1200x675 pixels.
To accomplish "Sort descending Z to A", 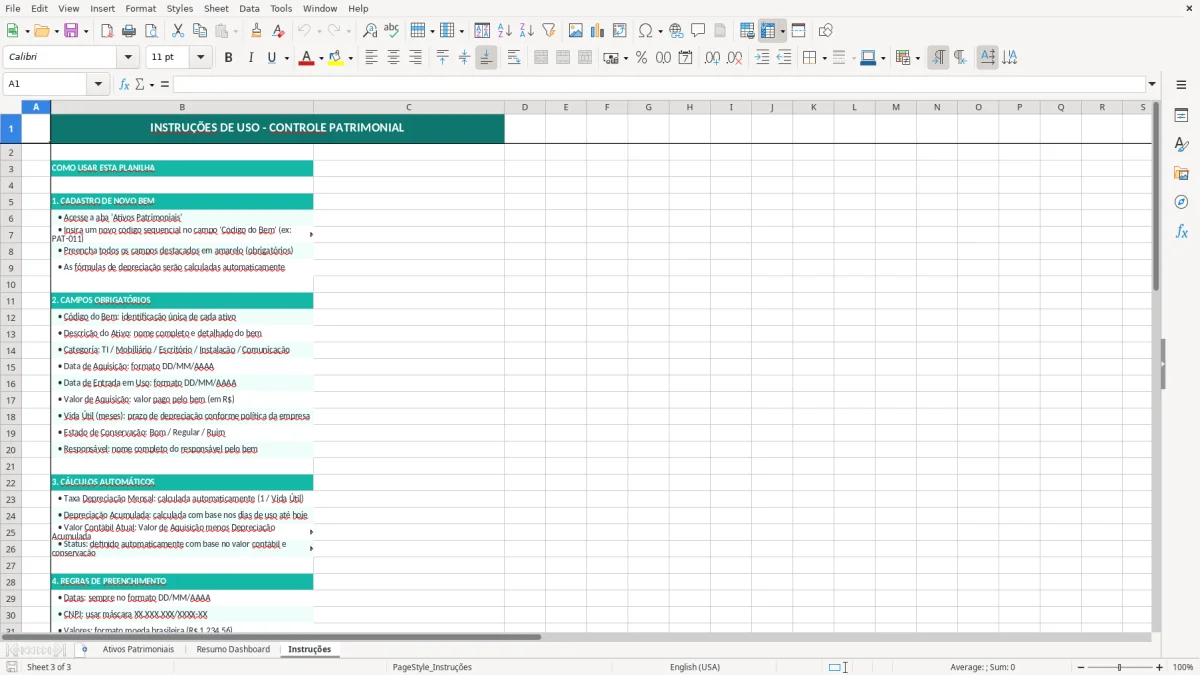I will click(527, 31).
